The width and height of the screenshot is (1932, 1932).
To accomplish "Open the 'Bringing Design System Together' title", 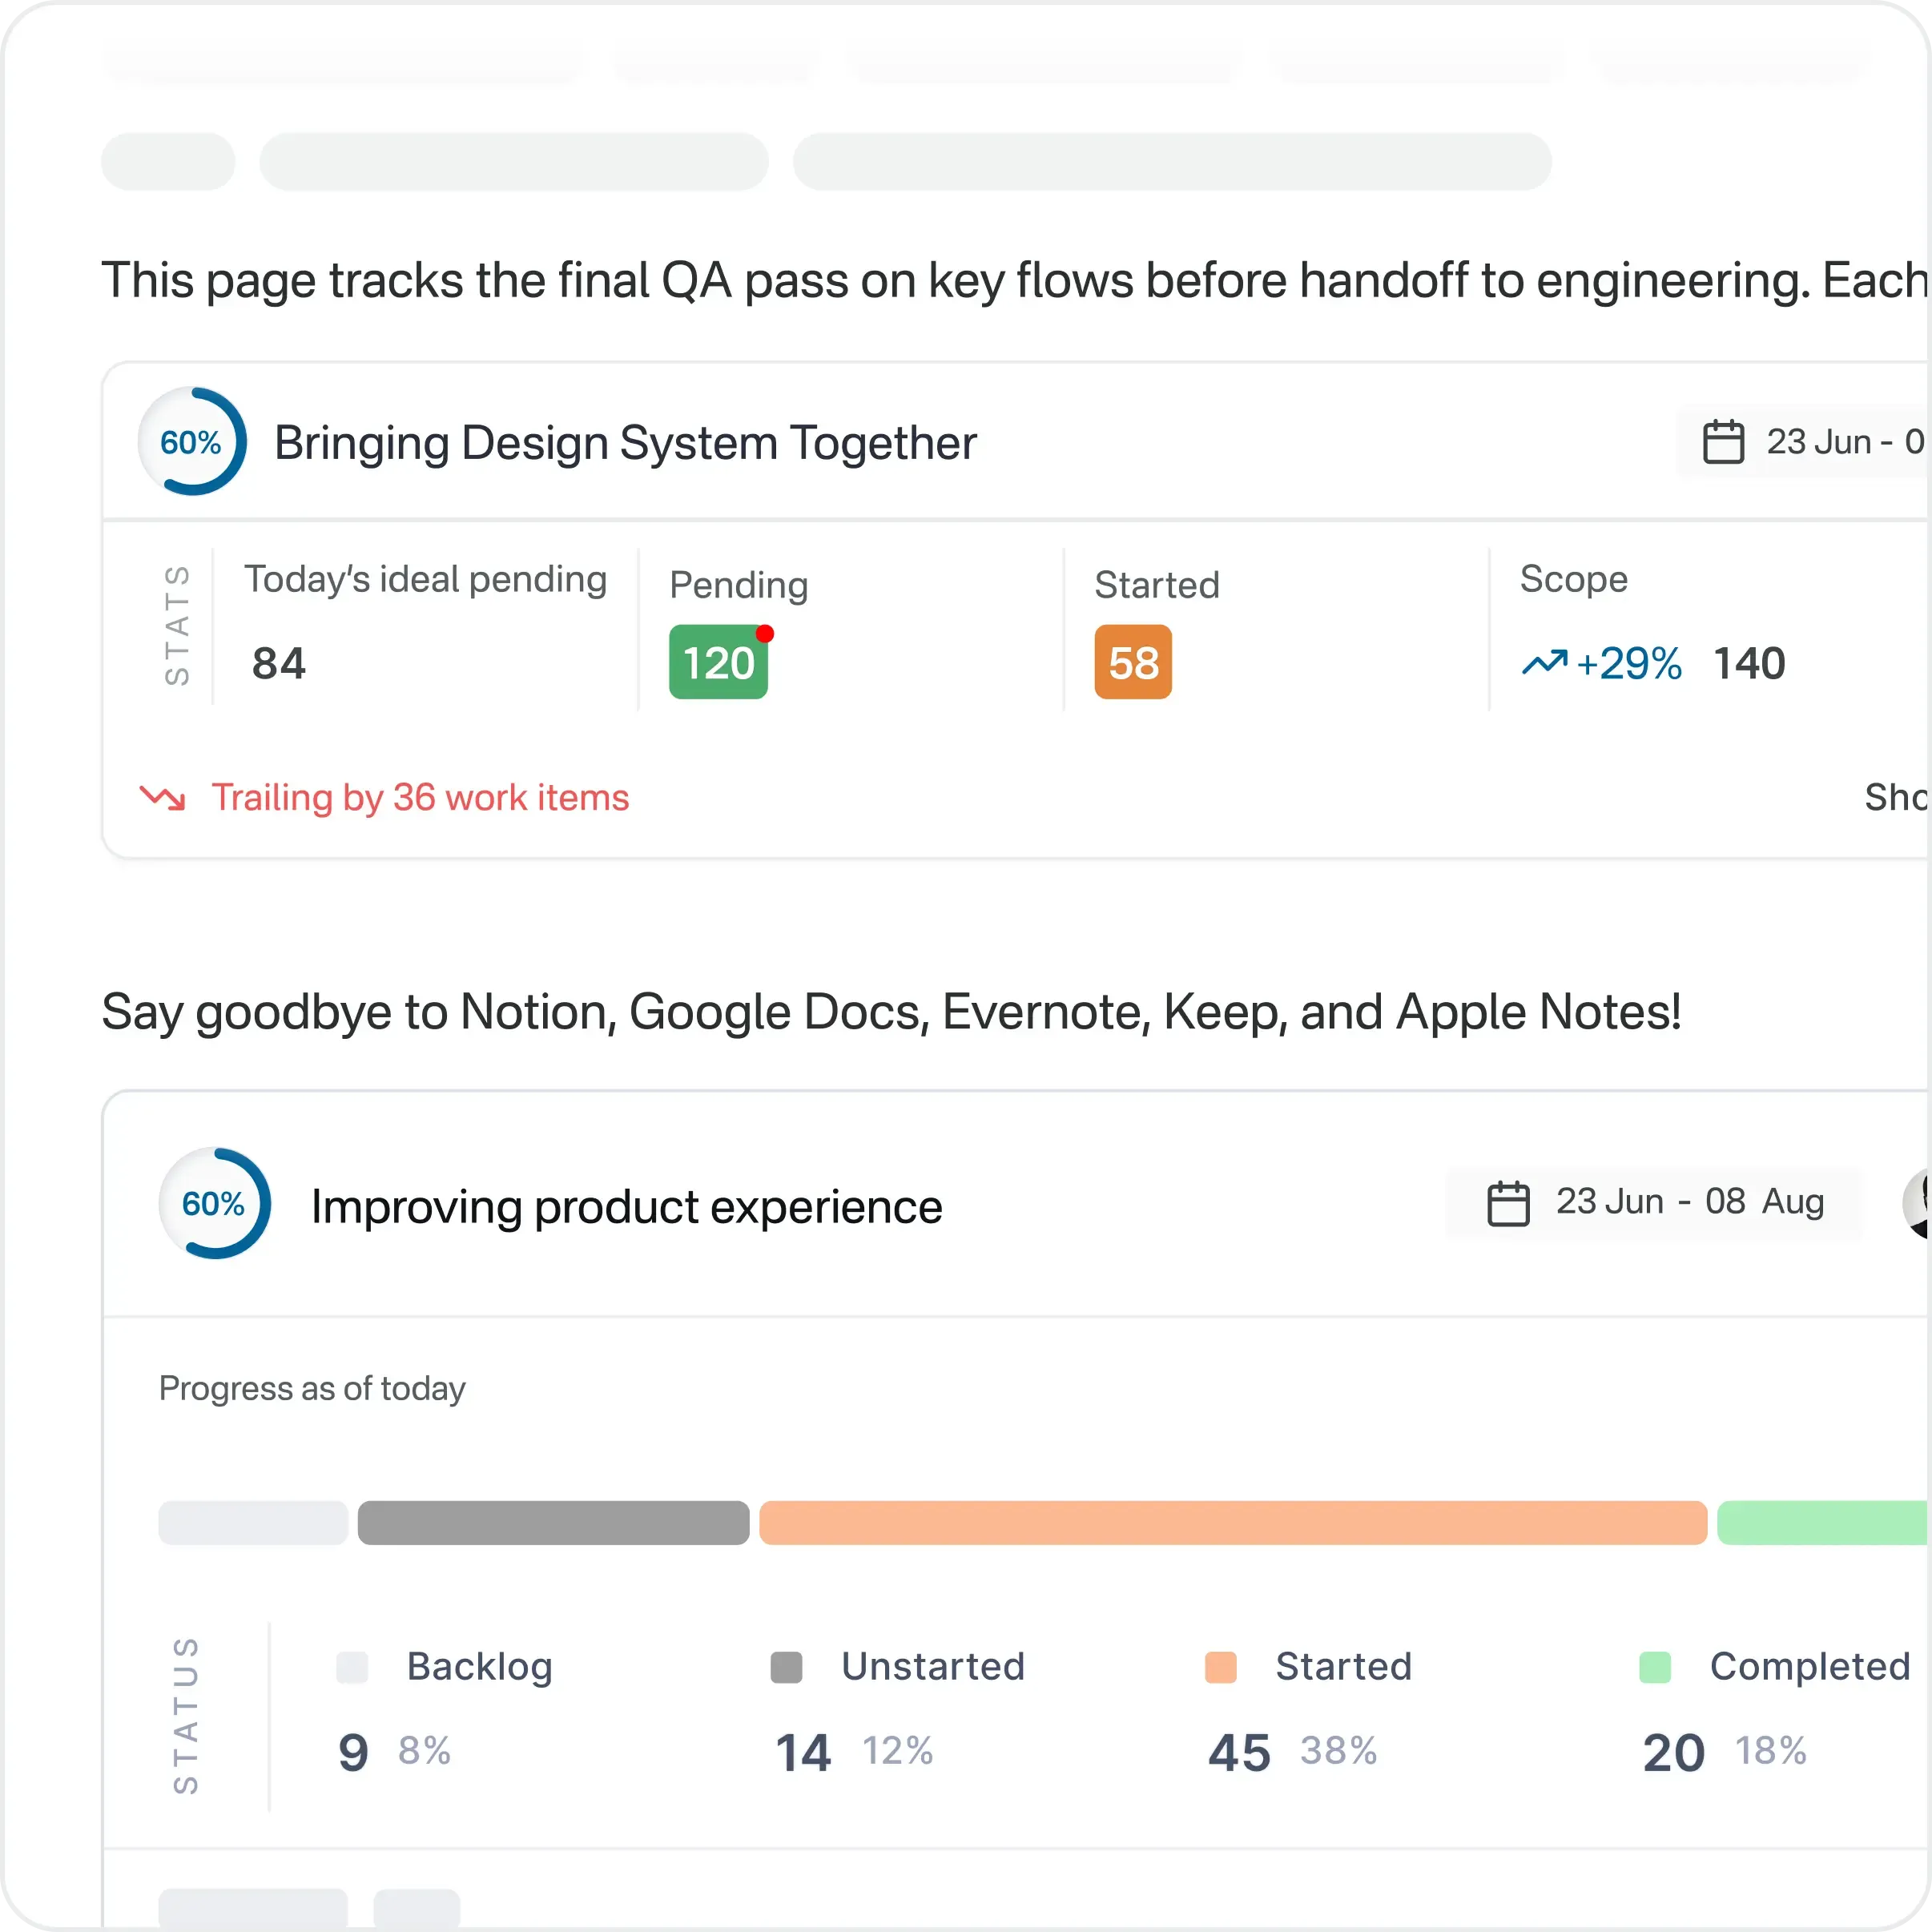I will coord(625,443).
